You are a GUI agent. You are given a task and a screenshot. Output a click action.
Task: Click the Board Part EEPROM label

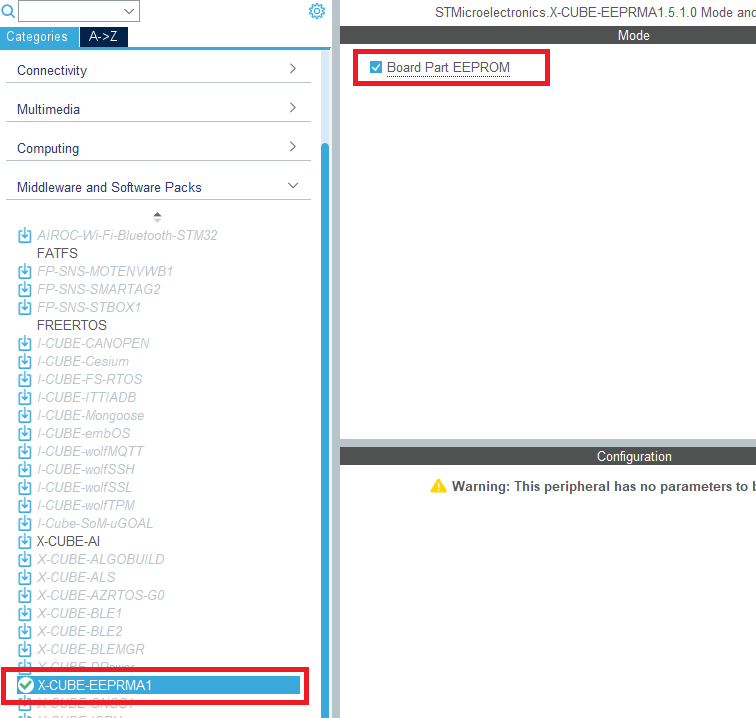[448, 68]
